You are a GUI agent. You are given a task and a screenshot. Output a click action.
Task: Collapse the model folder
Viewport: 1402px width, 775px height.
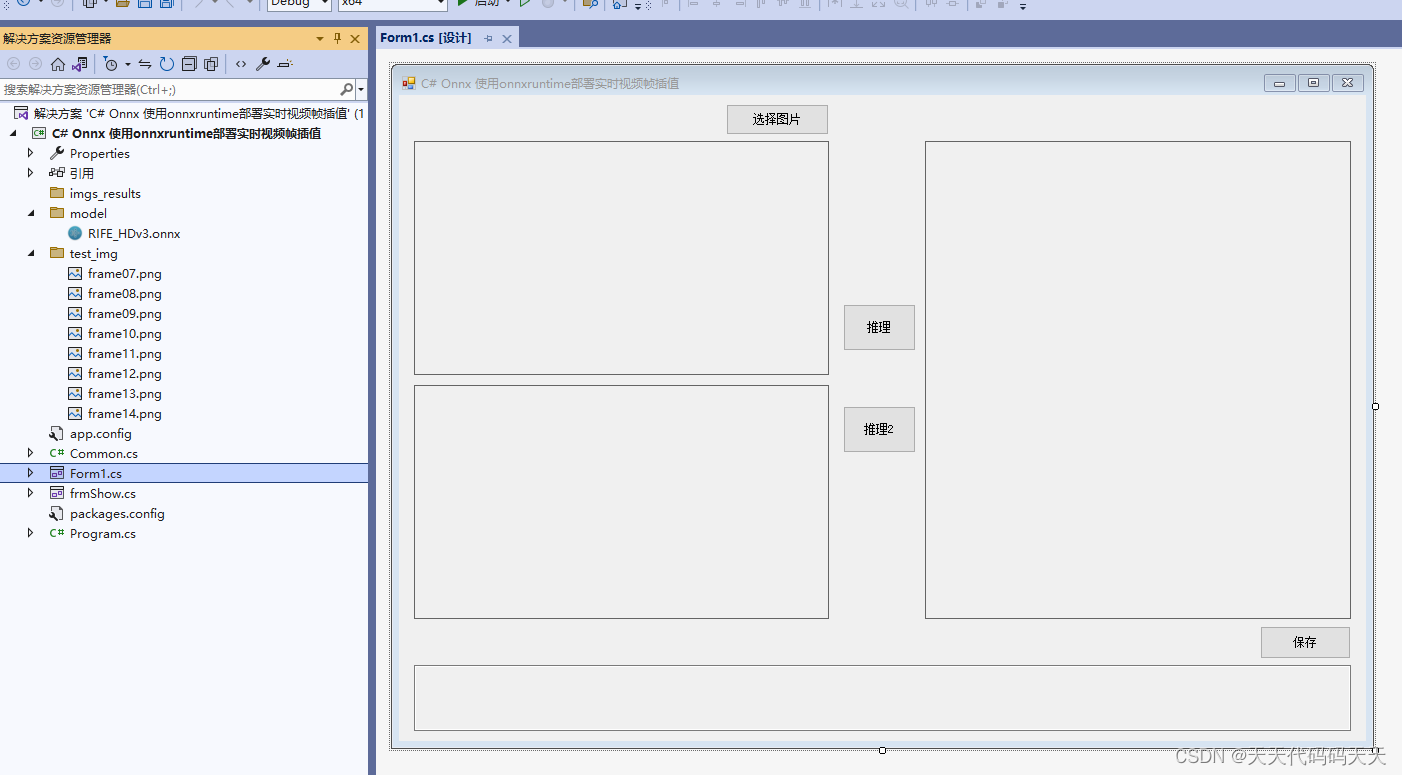click(30, 213)
